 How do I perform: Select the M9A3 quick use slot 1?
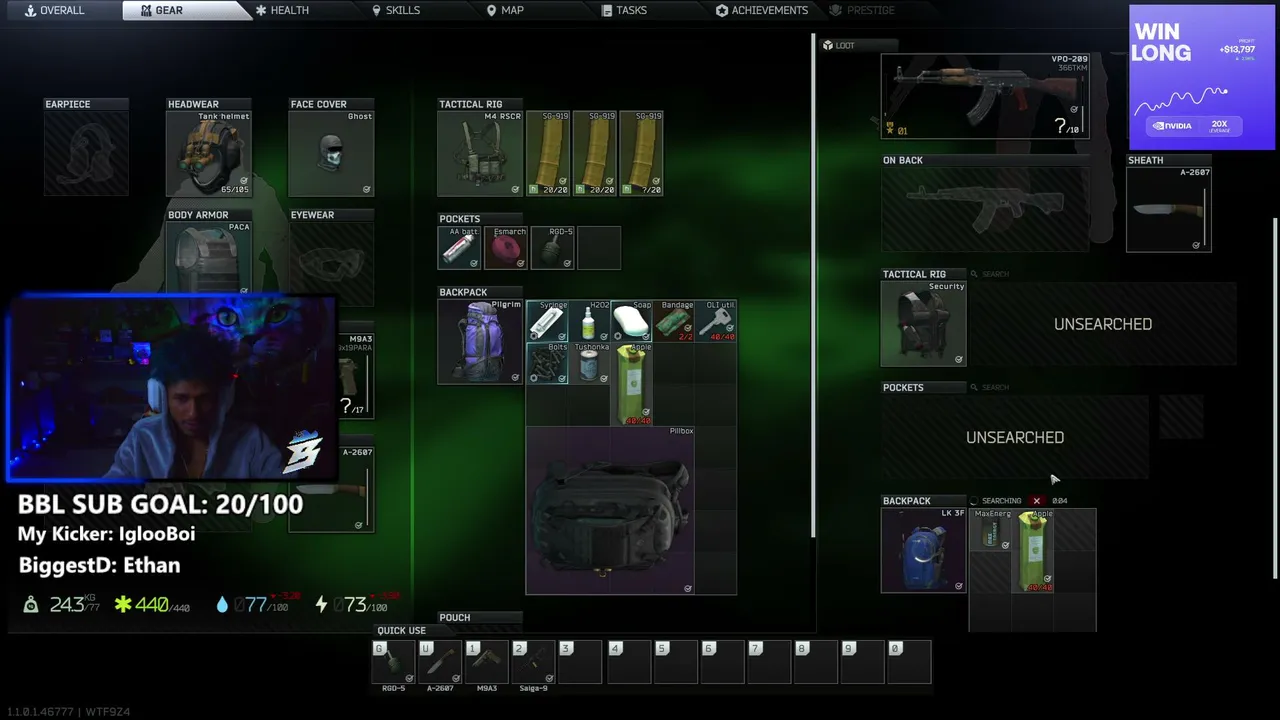[x=487, y=662]
